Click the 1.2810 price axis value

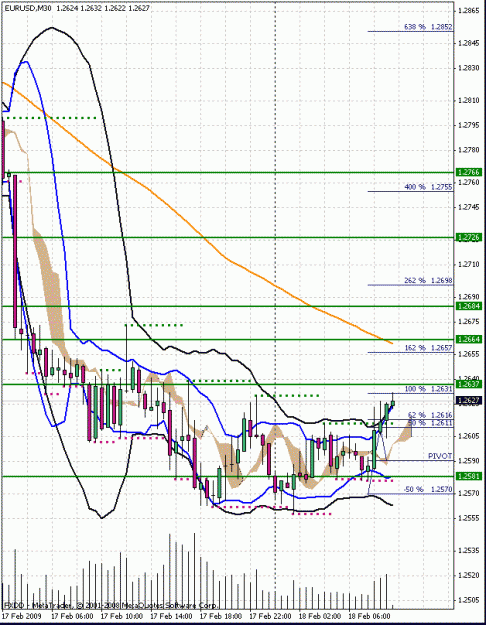point(469,100)
